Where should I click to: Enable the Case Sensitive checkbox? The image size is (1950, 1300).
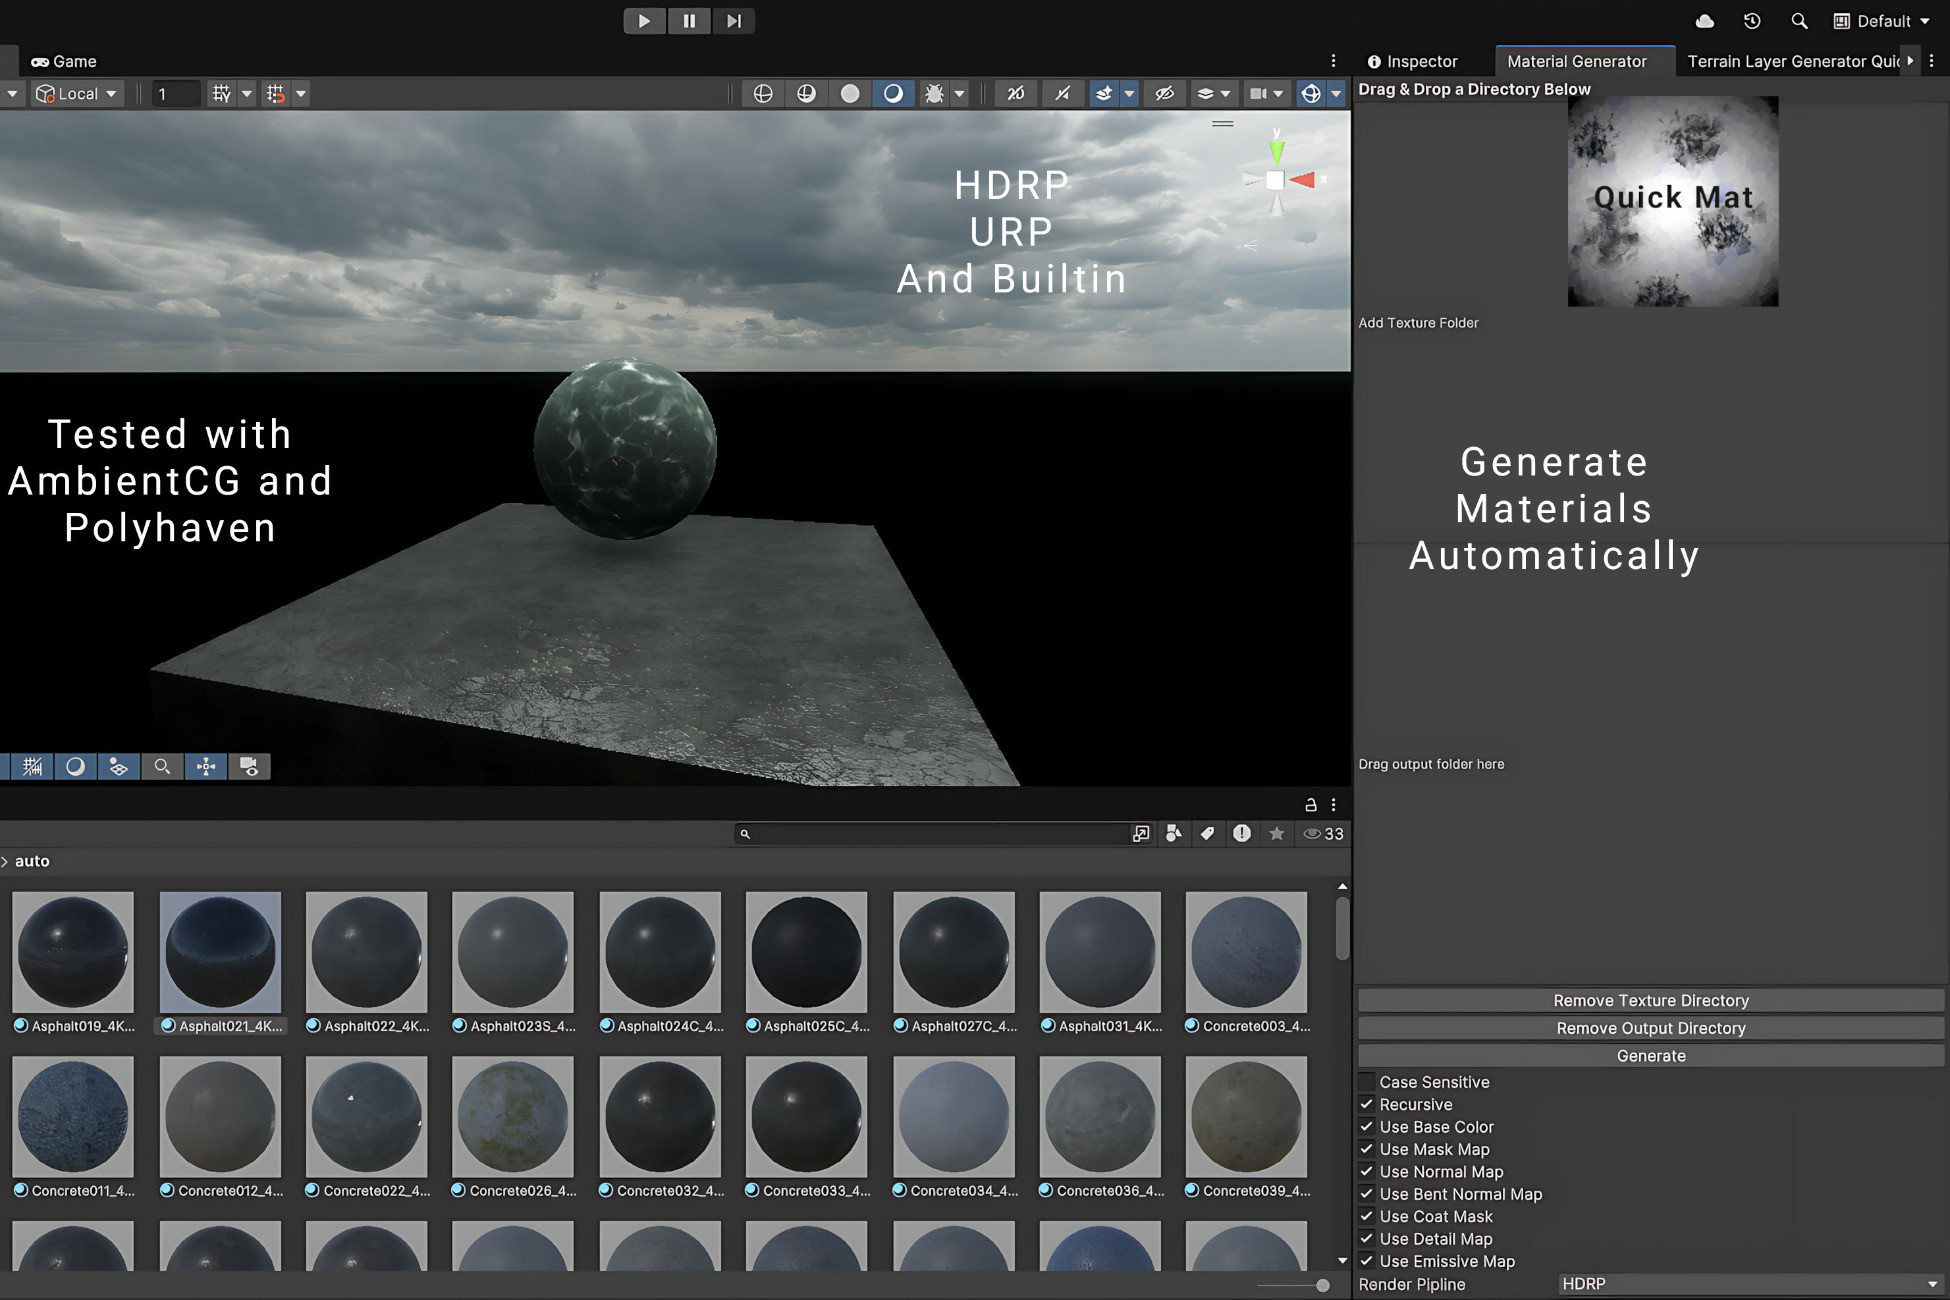click(x=1366, y=1082)
